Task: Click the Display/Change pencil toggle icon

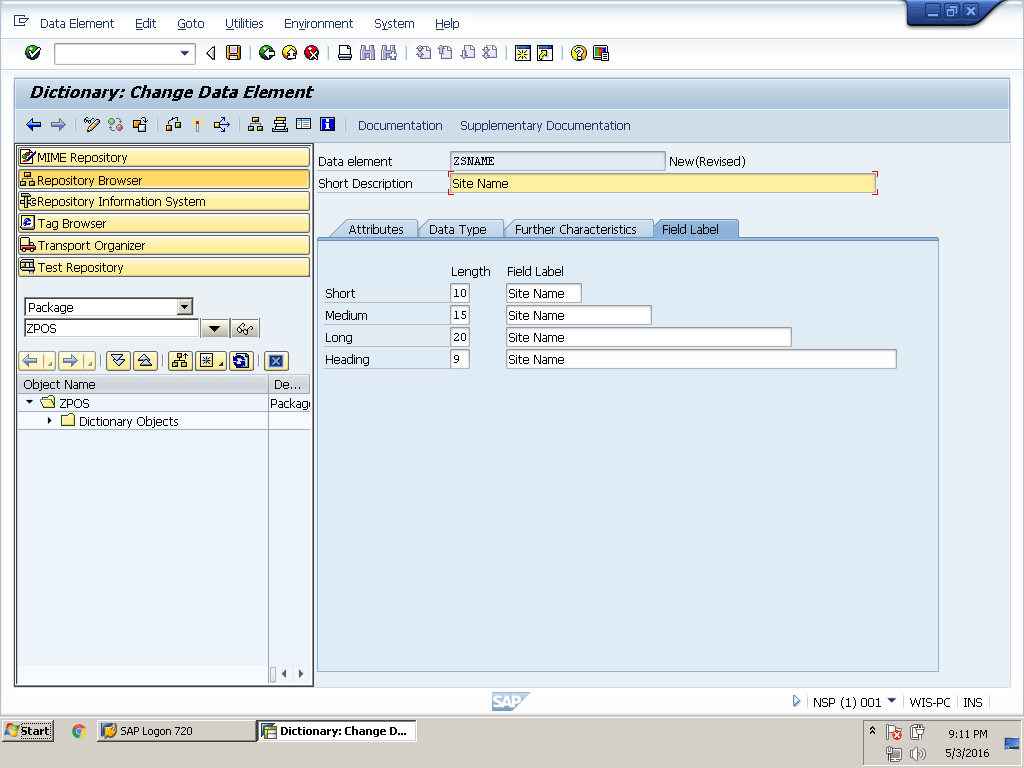Action: click(x=92, y=125)
